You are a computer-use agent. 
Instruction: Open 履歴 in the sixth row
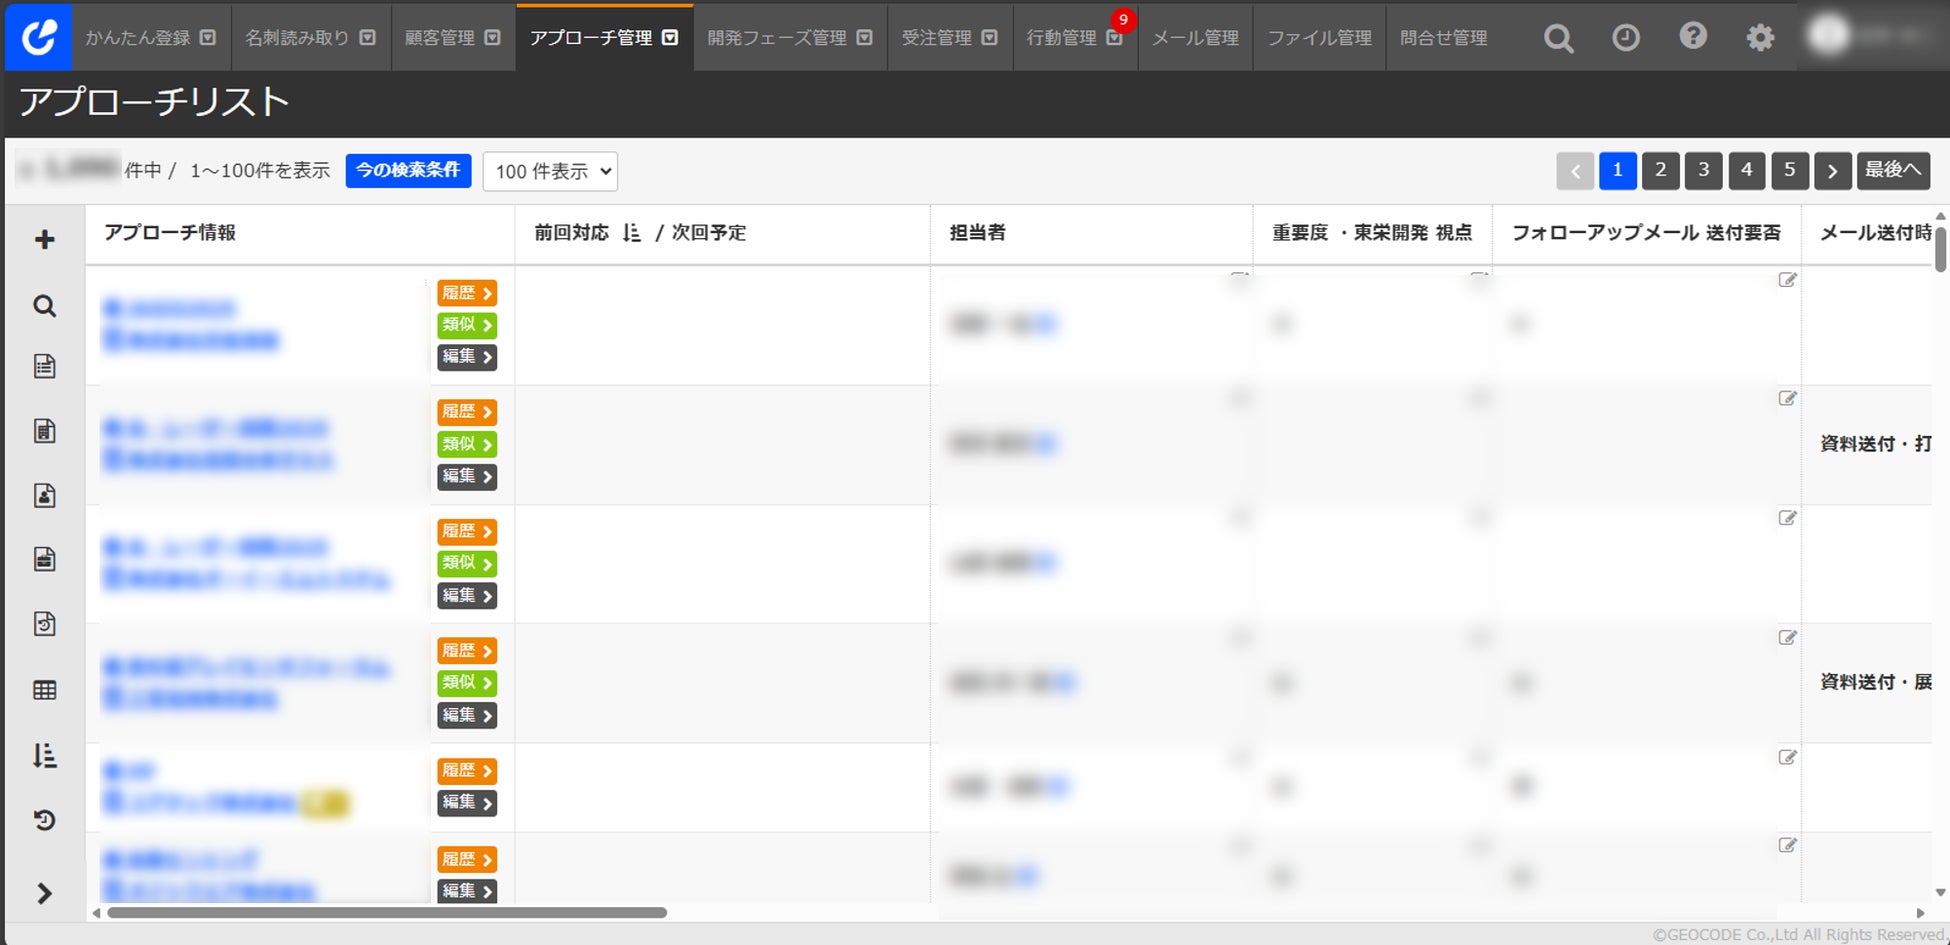(467, 860)
